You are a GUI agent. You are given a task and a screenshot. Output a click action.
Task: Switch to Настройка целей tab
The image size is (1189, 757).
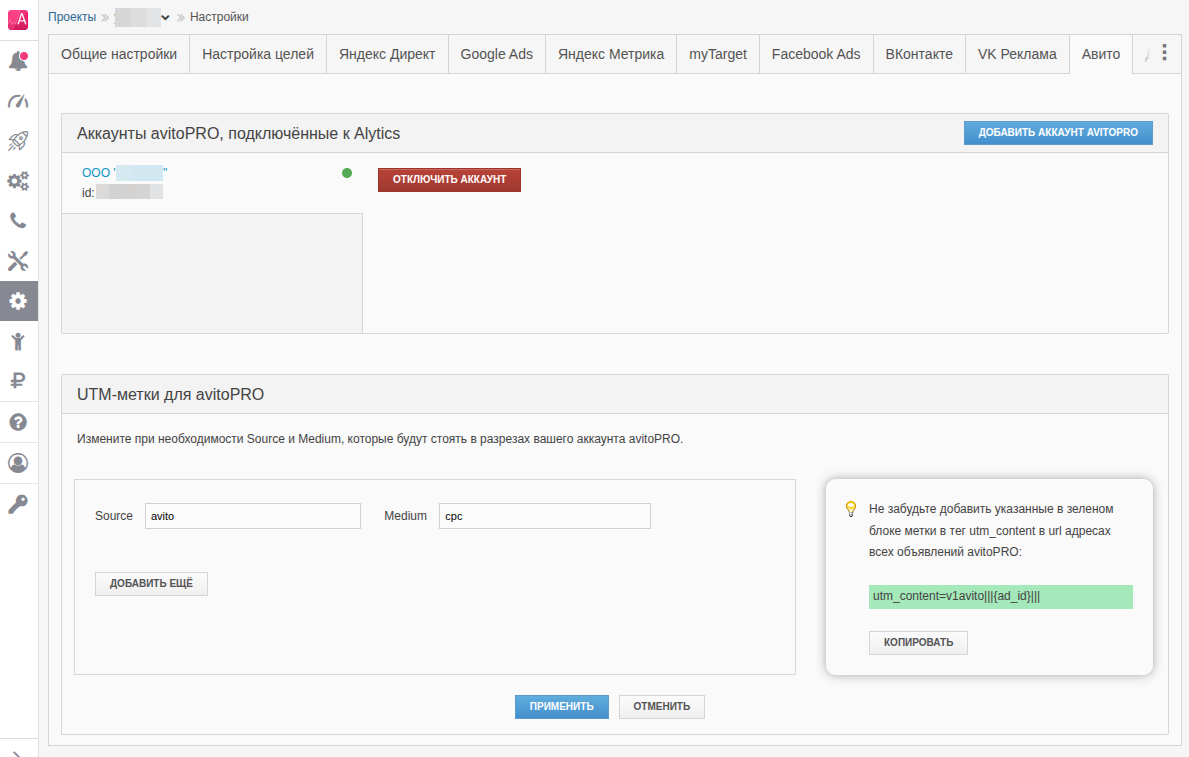point(258,54)
